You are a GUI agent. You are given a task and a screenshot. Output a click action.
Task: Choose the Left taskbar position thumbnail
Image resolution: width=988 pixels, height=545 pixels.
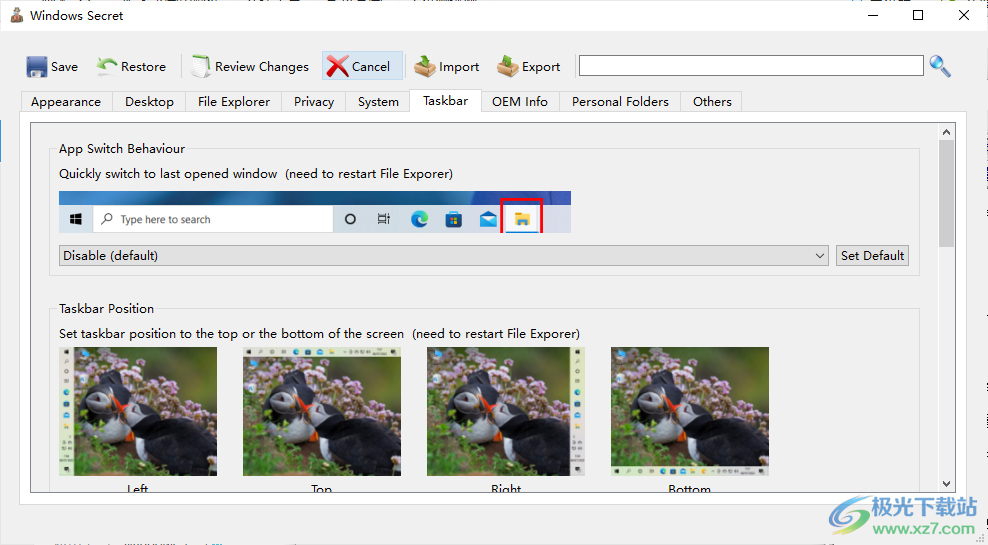click(x=138, y=411)
